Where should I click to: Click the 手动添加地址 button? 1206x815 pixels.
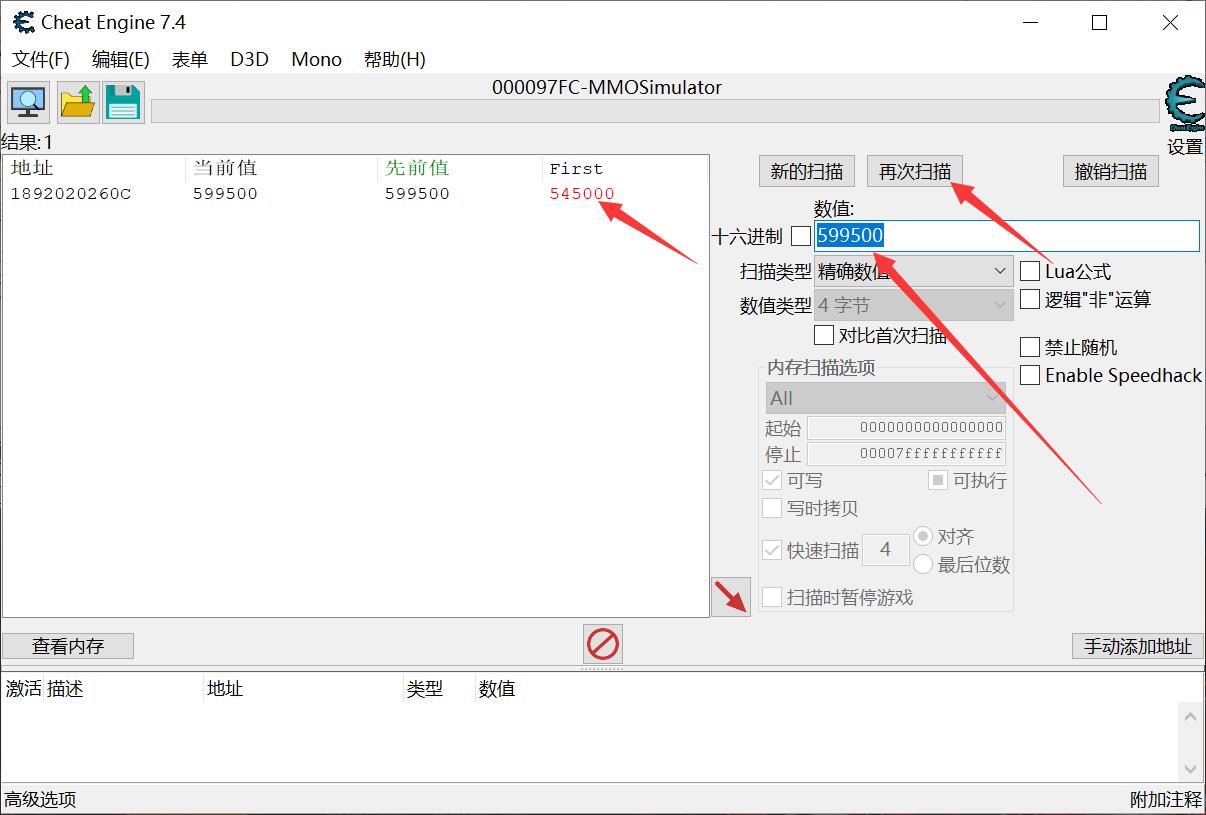pyautogui.click(x=1138, y=646)
